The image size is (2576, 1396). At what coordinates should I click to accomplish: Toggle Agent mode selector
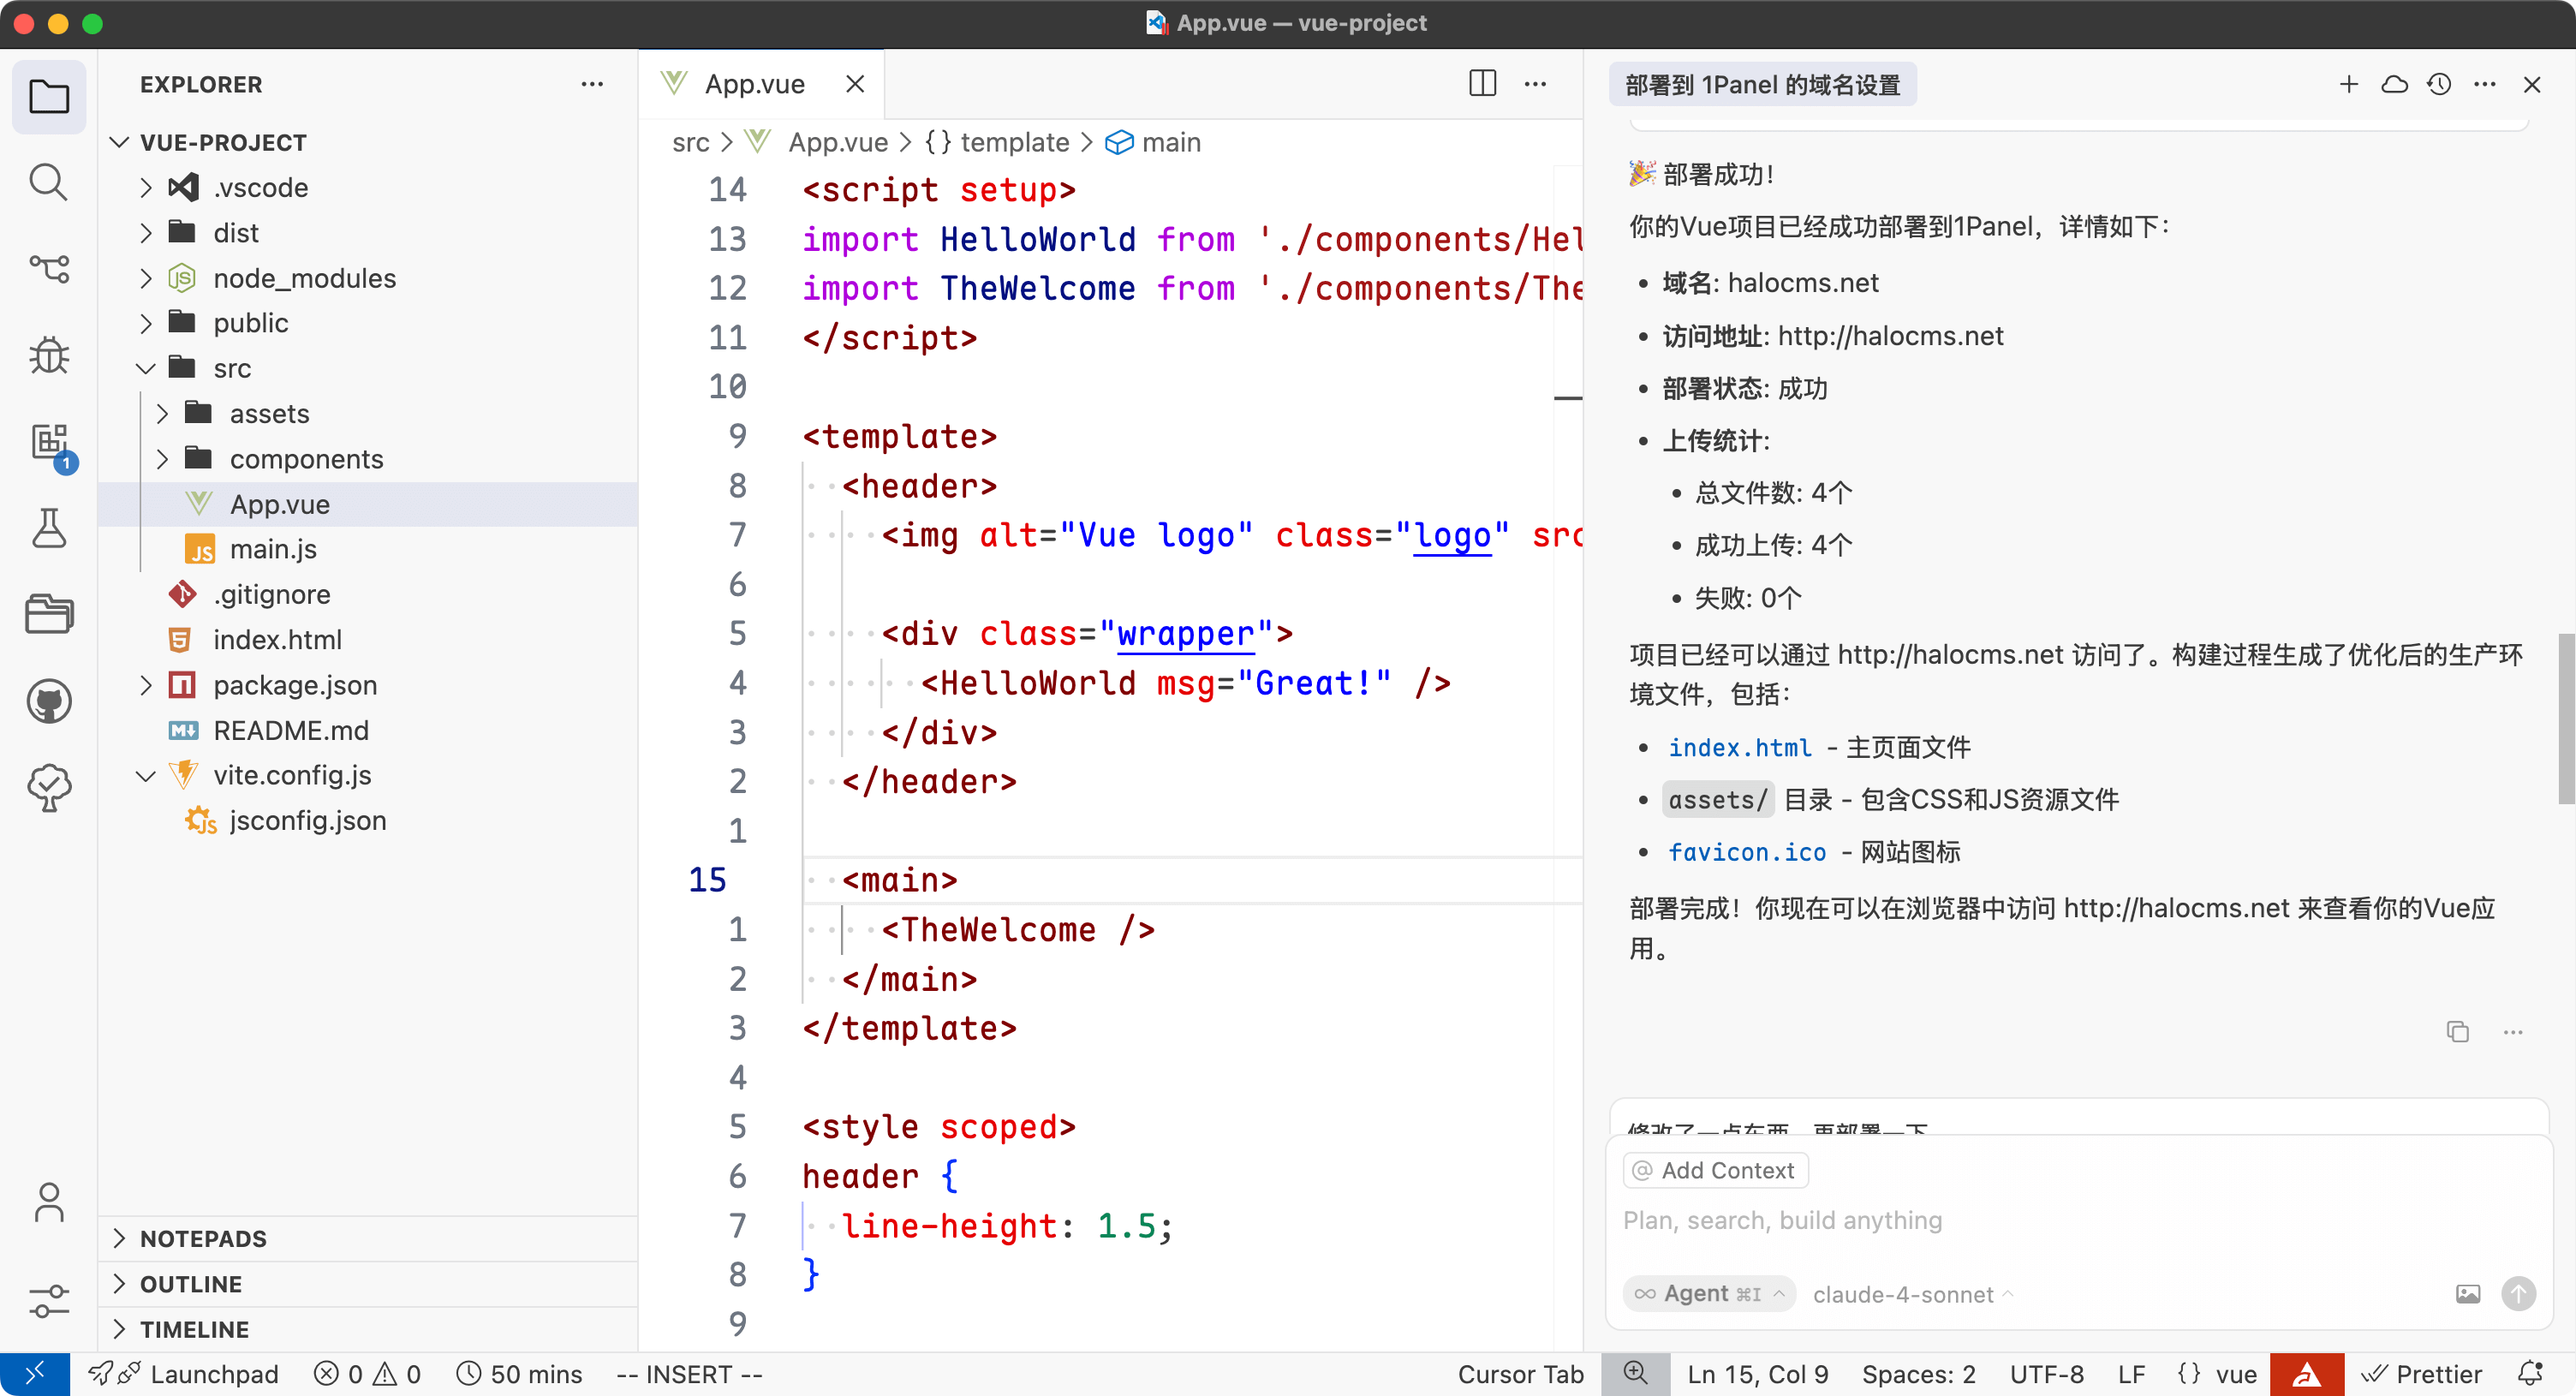pos(1709,1294)
